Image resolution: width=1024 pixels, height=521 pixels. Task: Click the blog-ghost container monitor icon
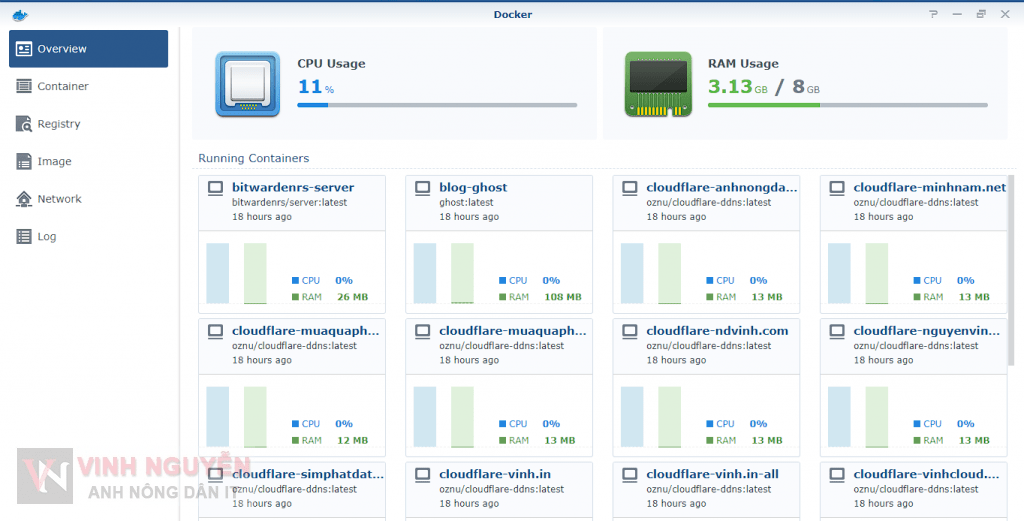click(422, 188)
